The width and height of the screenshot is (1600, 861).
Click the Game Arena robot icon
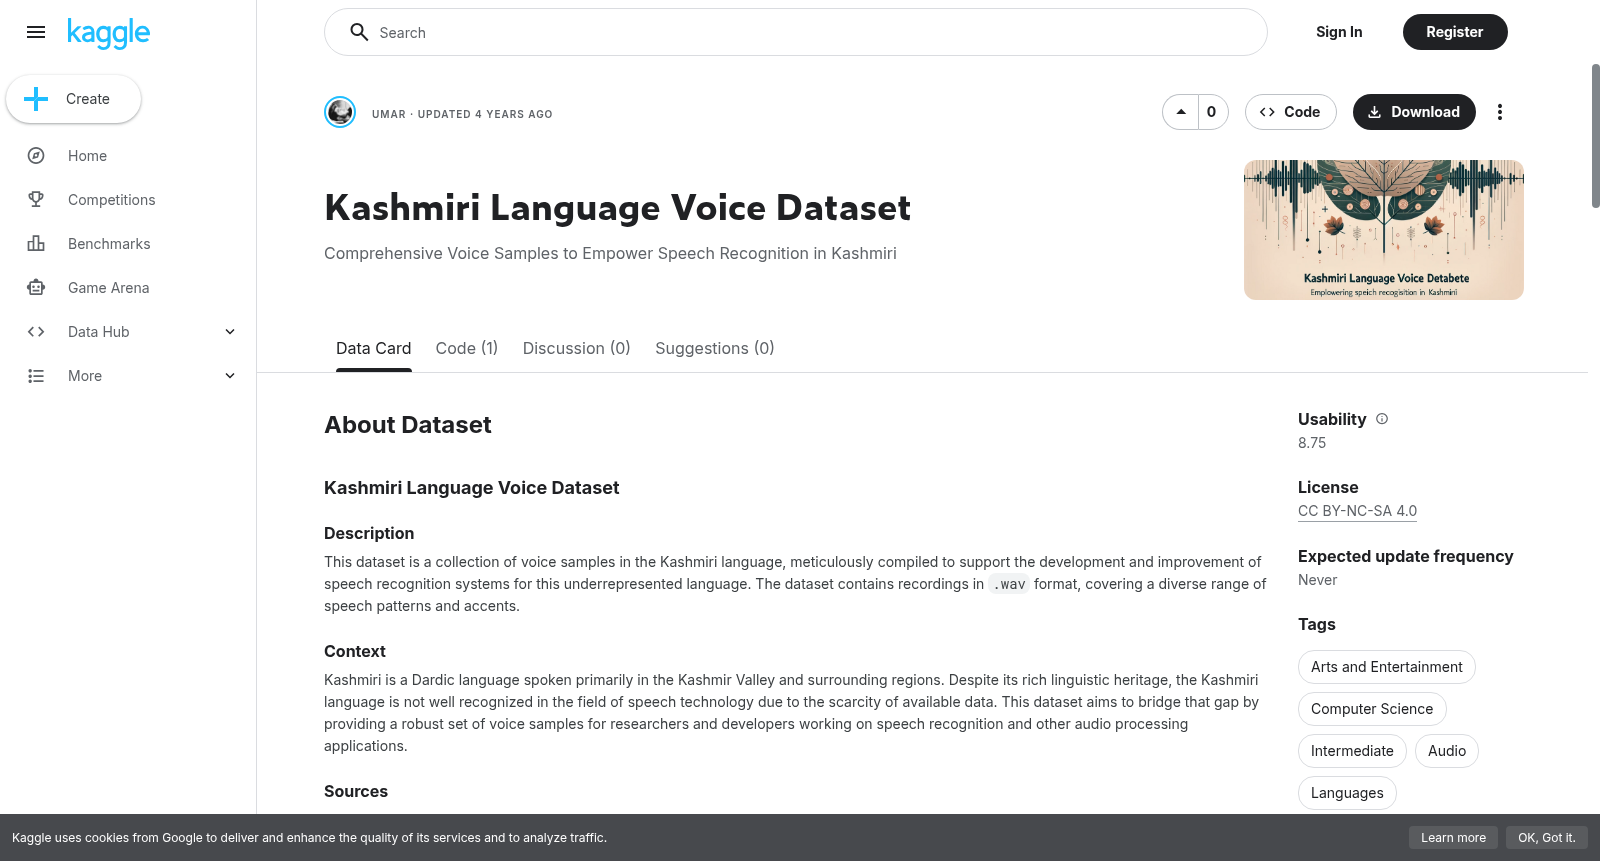pyautogui.click(x=36, y=288)
